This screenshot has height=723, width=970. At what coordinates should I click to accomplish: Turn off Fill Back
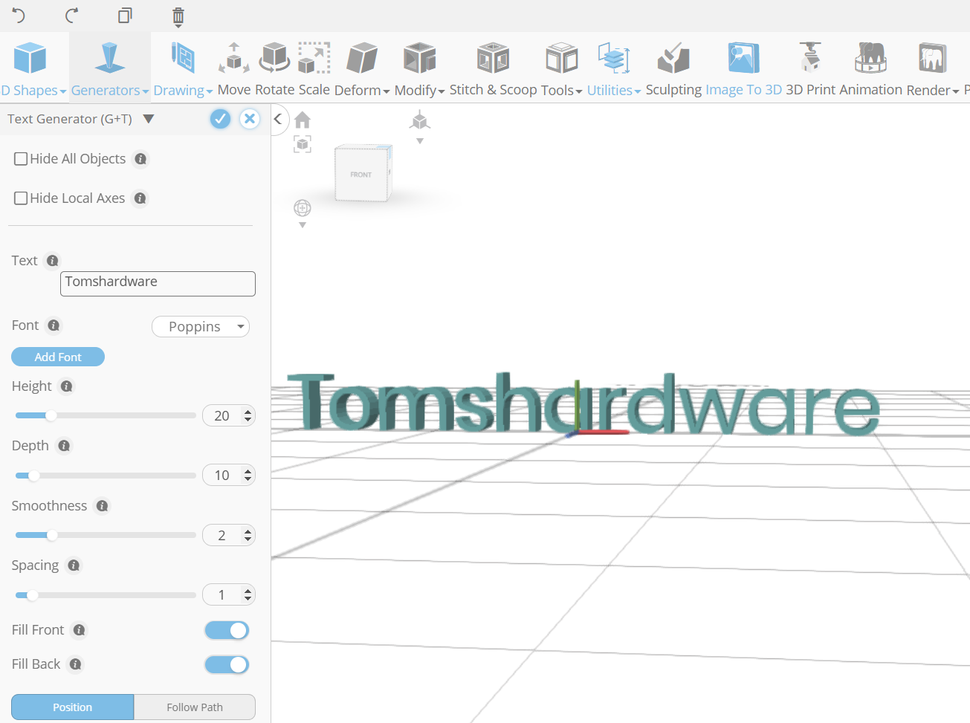226,664
